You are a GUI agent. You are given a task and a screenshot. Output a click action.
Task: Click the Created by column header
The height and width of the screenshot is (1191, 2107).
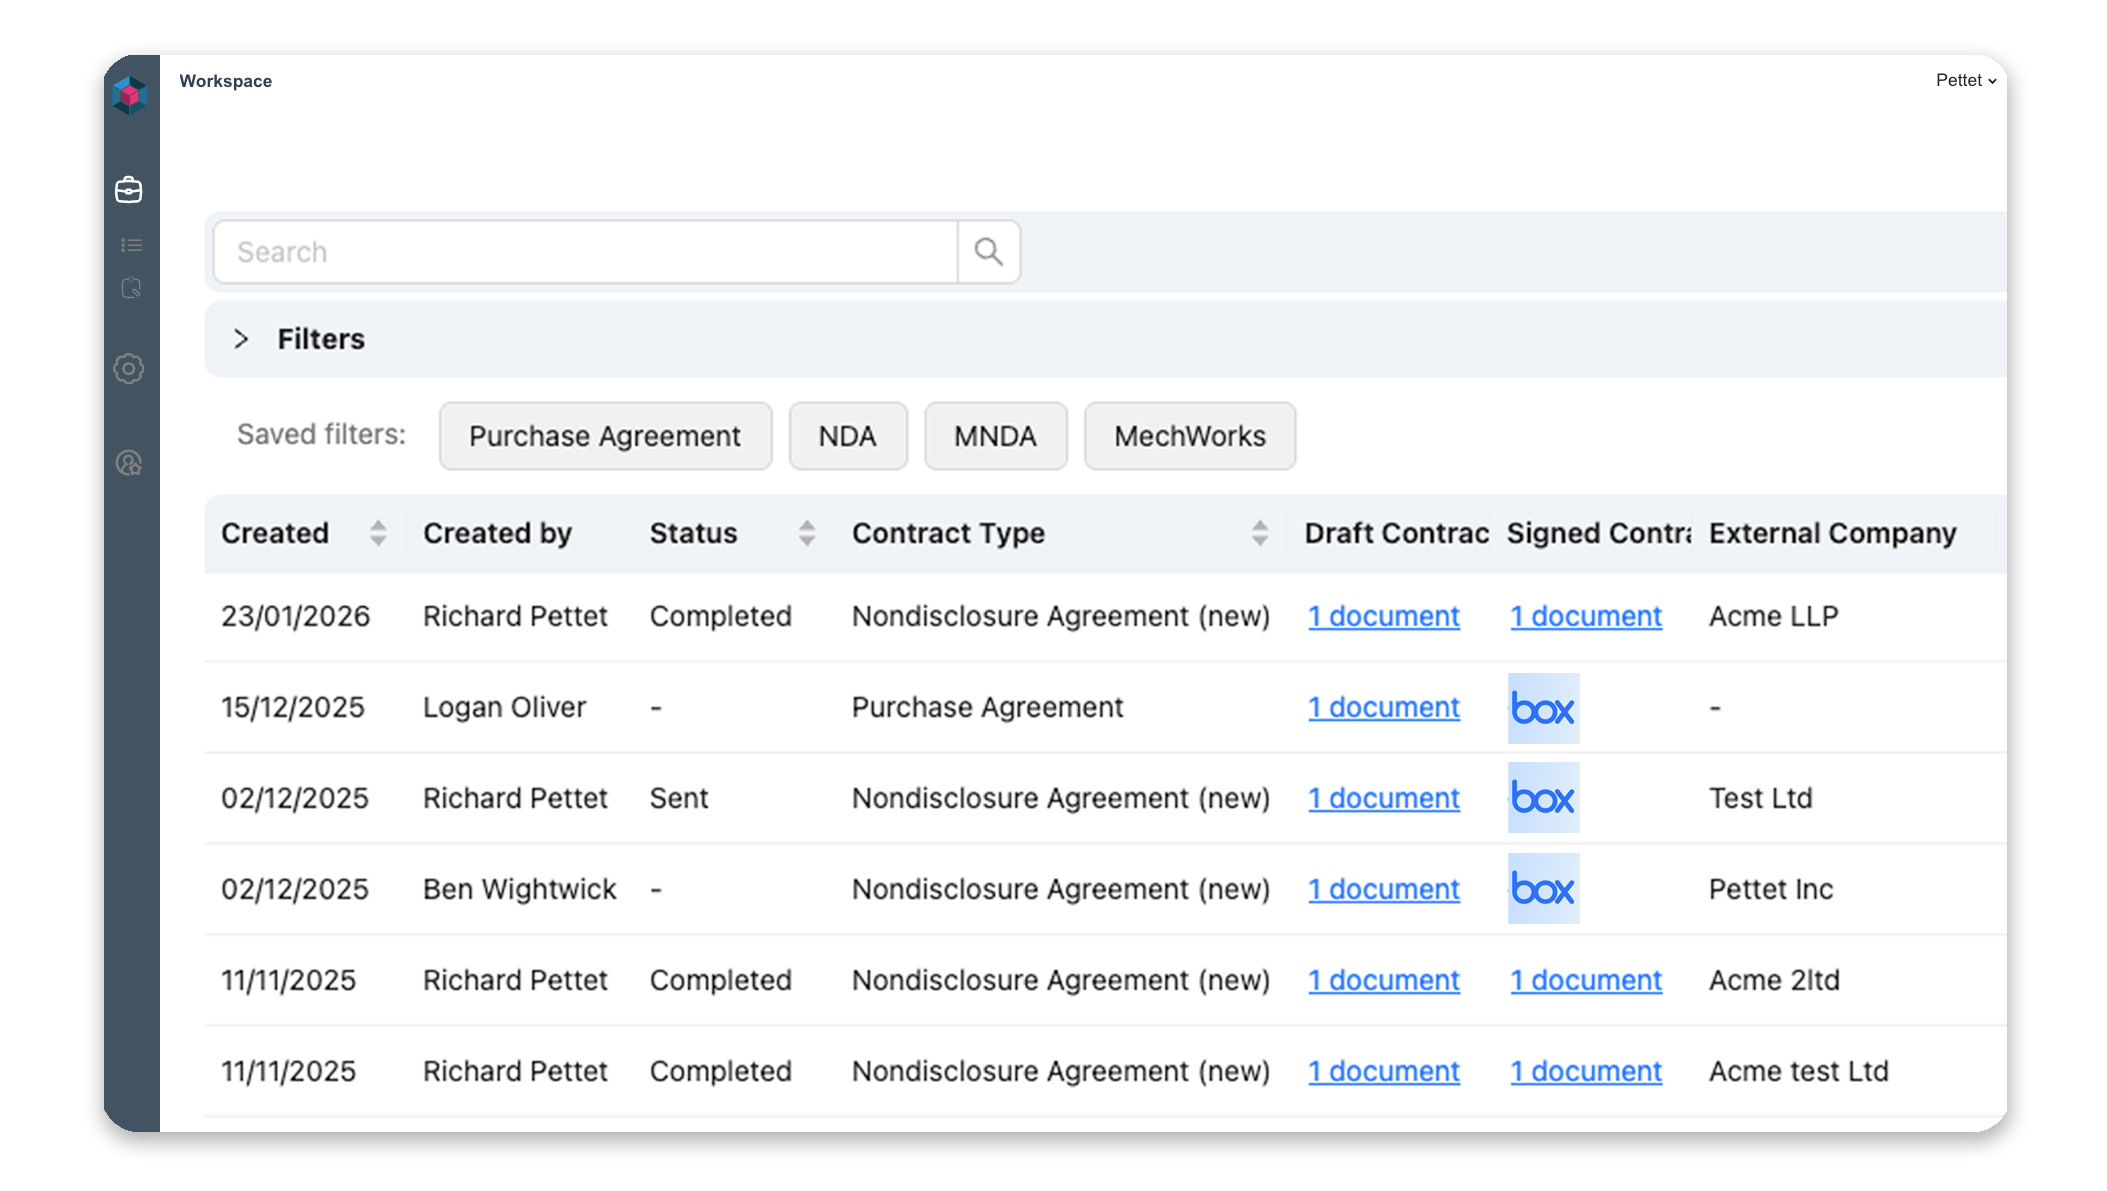[497, 533]
